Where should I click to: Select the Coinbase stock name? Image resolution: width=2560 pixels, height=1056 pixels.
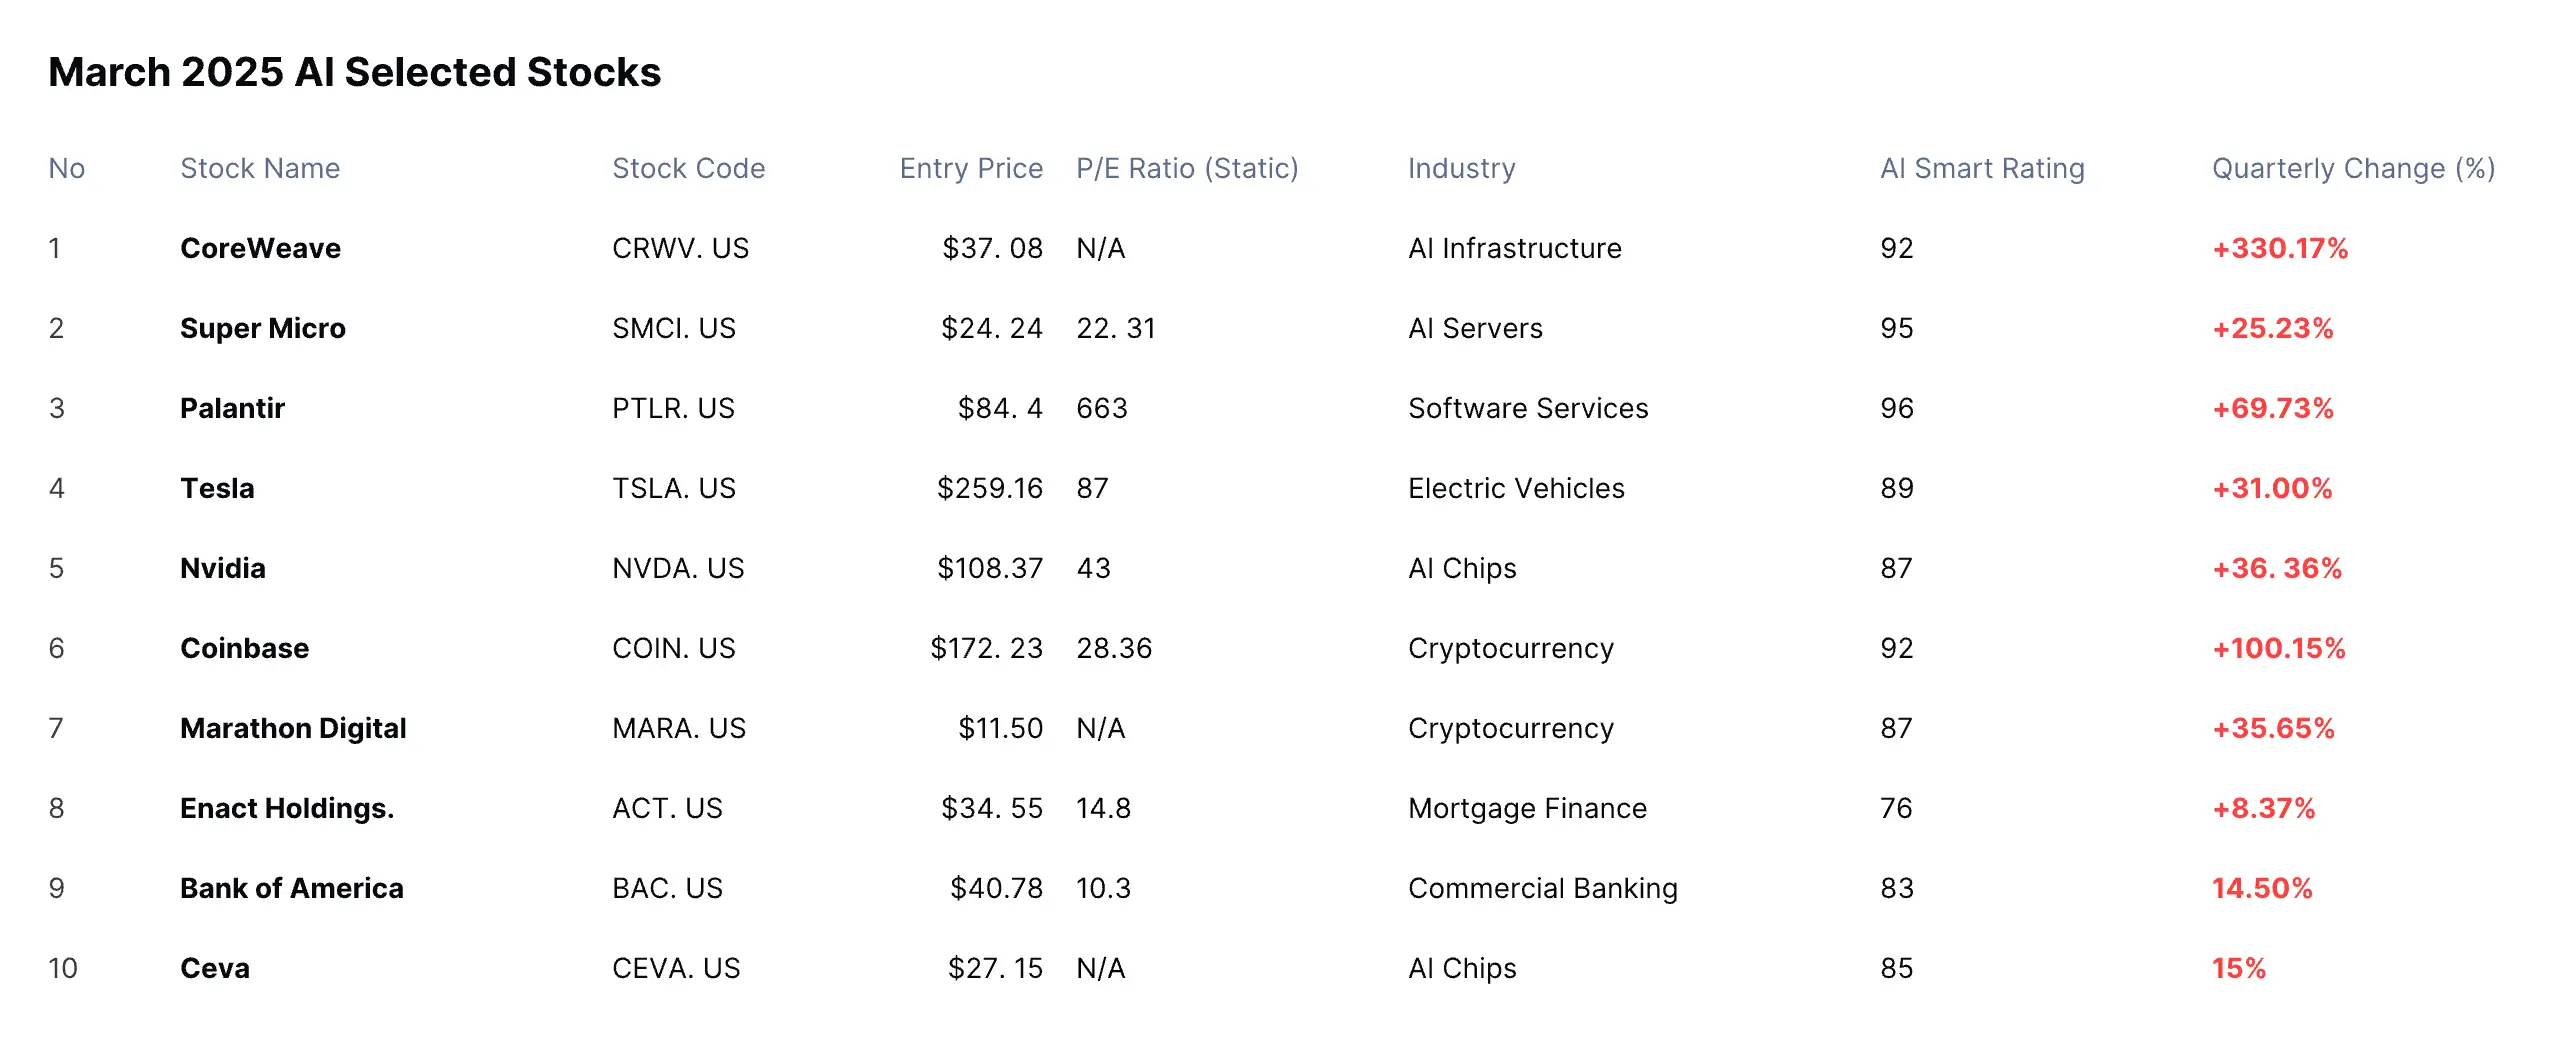(x=244, y=648)
